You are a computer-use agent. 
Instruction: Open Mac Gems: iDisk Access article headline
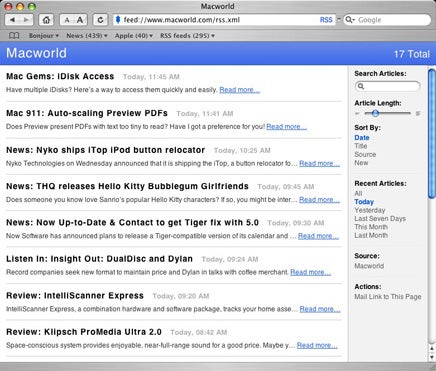point(60,76)
